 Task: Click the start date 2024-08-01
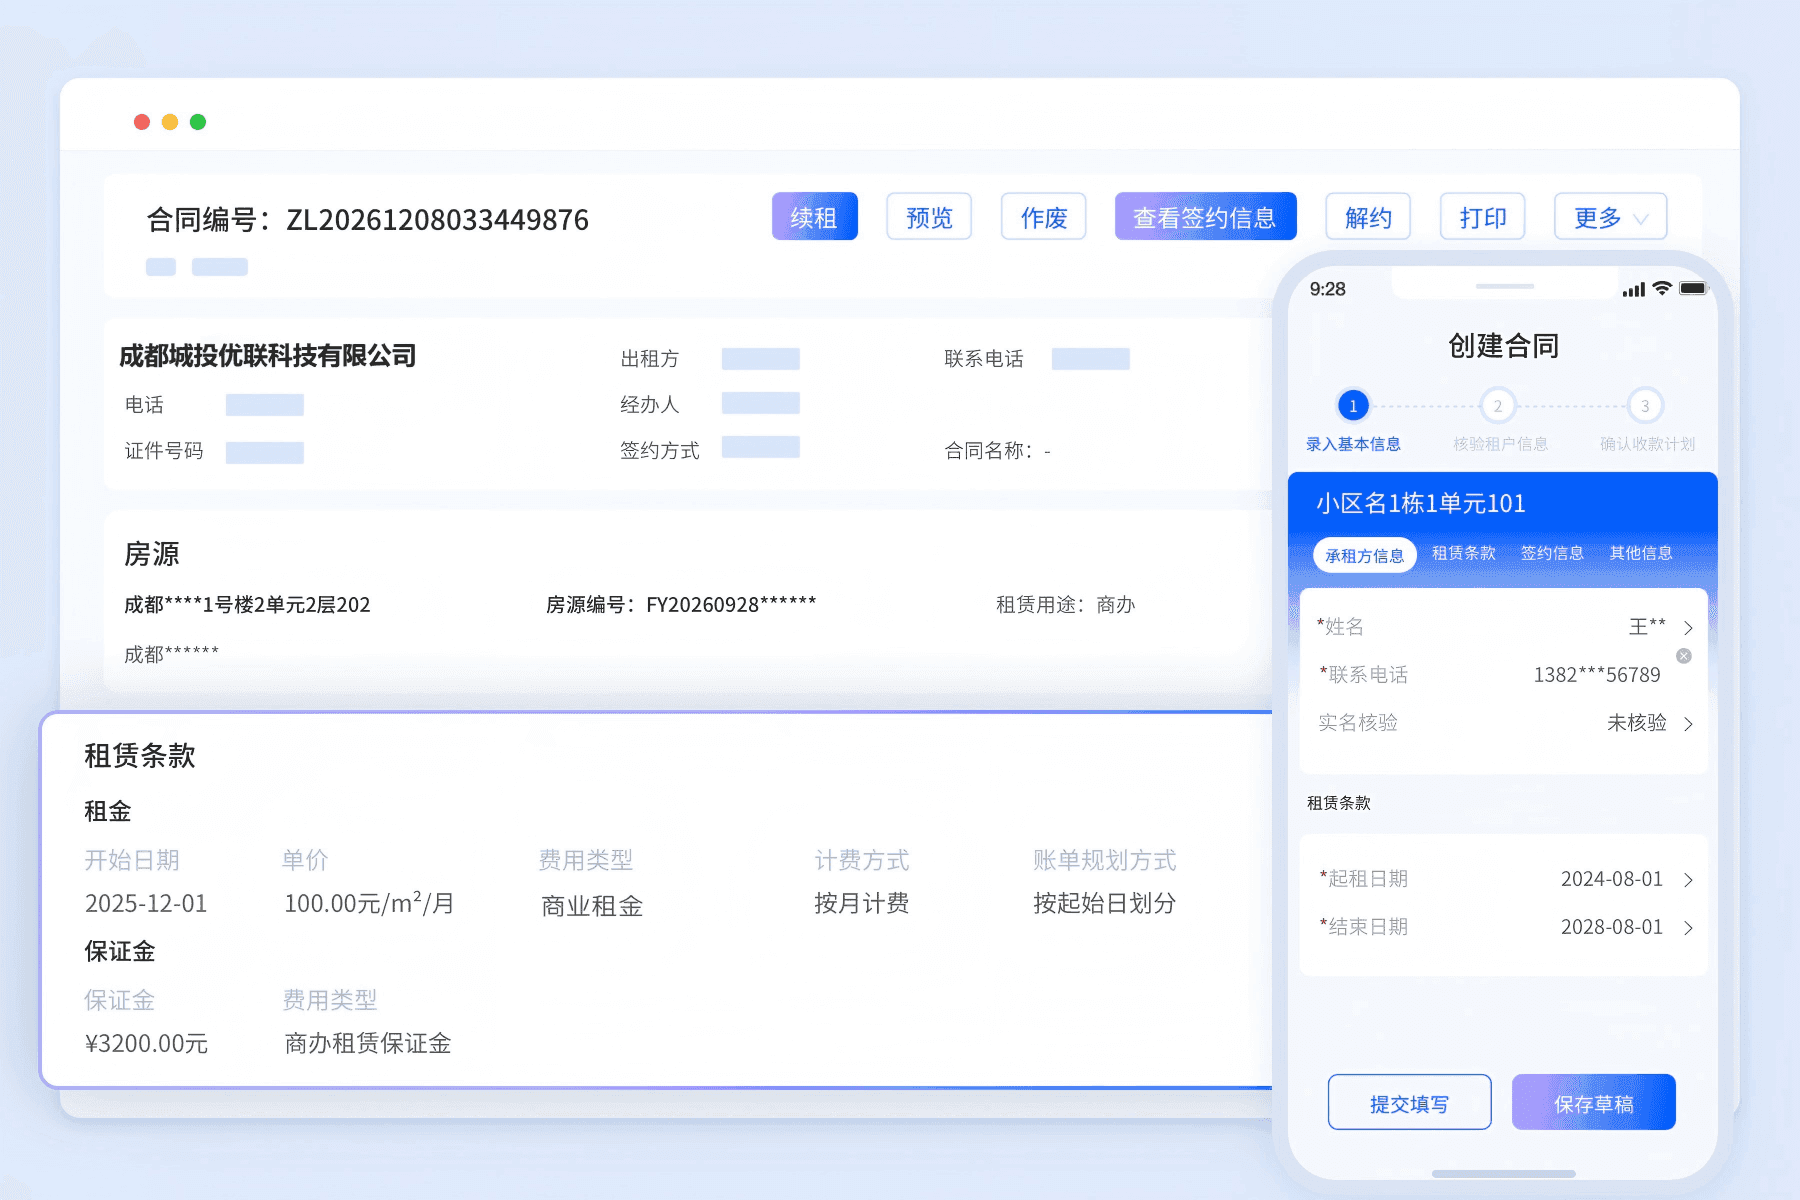pos(1611,879)
